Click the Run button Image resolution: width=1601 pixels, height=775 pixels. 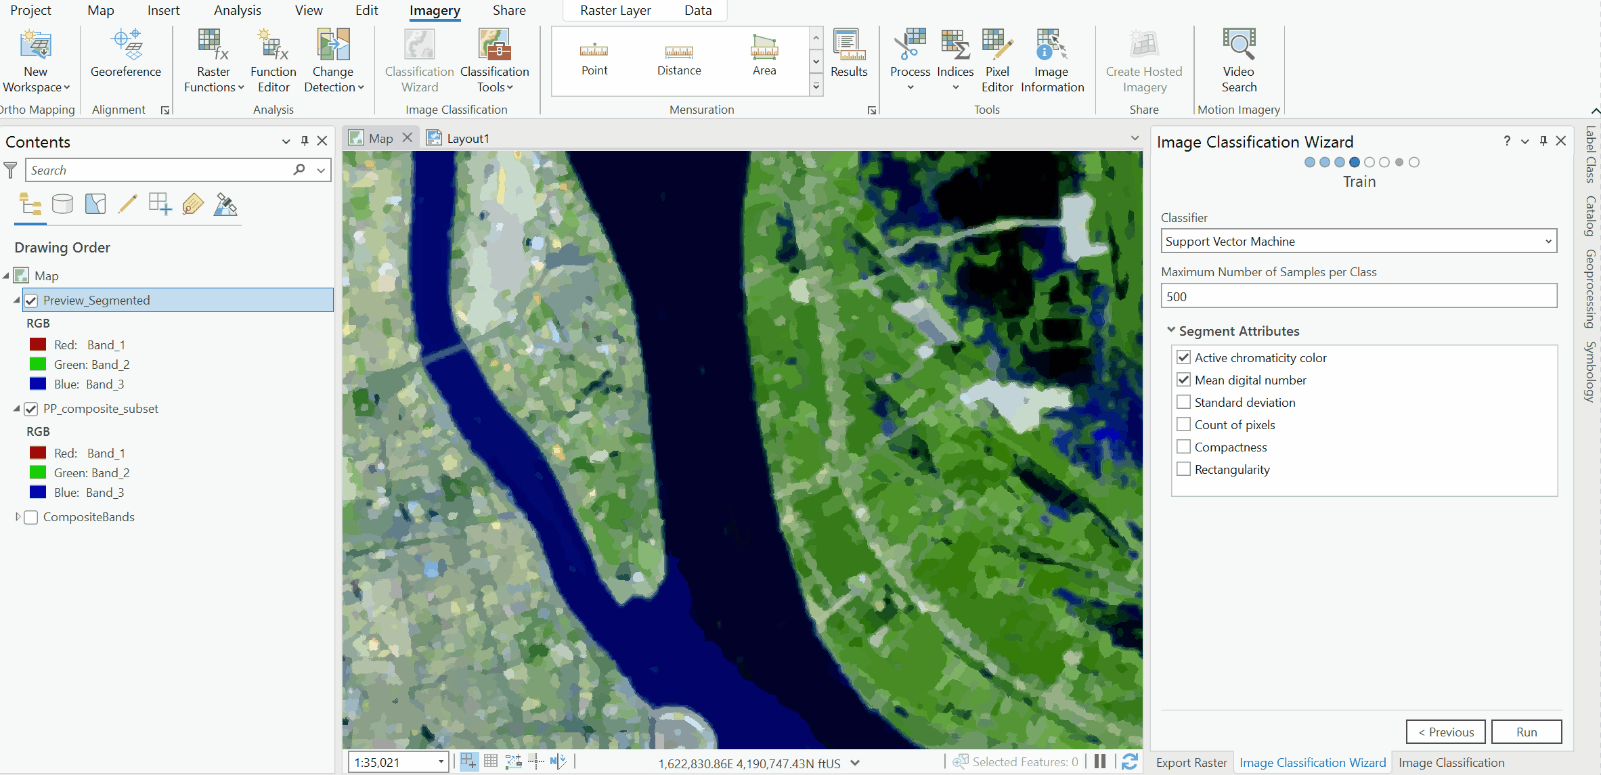click(x=1526, y=732)
